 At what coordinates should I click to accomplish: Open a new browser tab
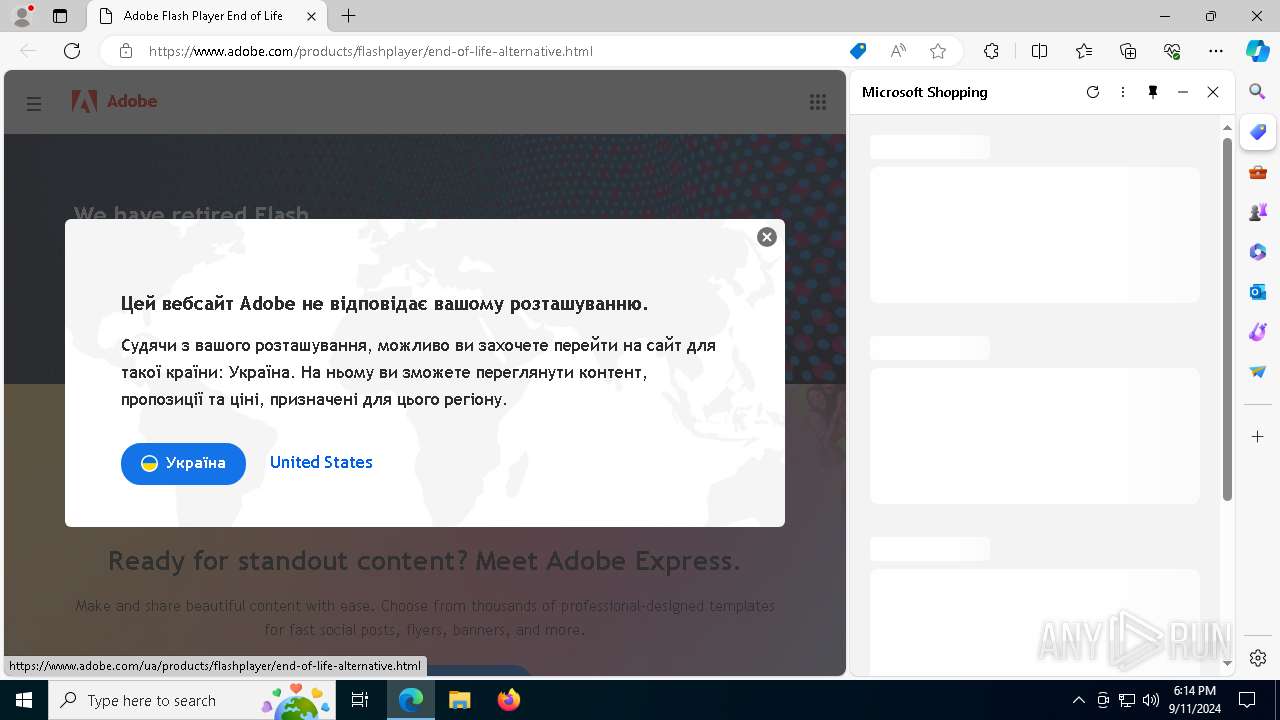tap(348, 16)
